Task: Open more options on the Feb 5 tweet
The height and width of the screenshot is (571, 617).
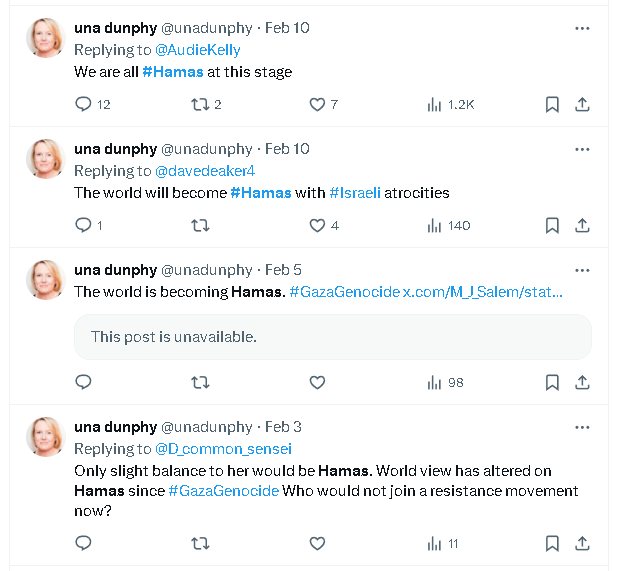Action: click(x=582, y=270)
